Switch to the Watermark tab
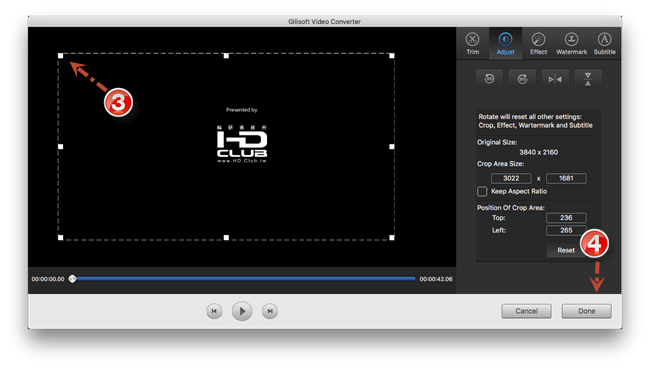Screen dimensions: 650x369 [571, 44]
